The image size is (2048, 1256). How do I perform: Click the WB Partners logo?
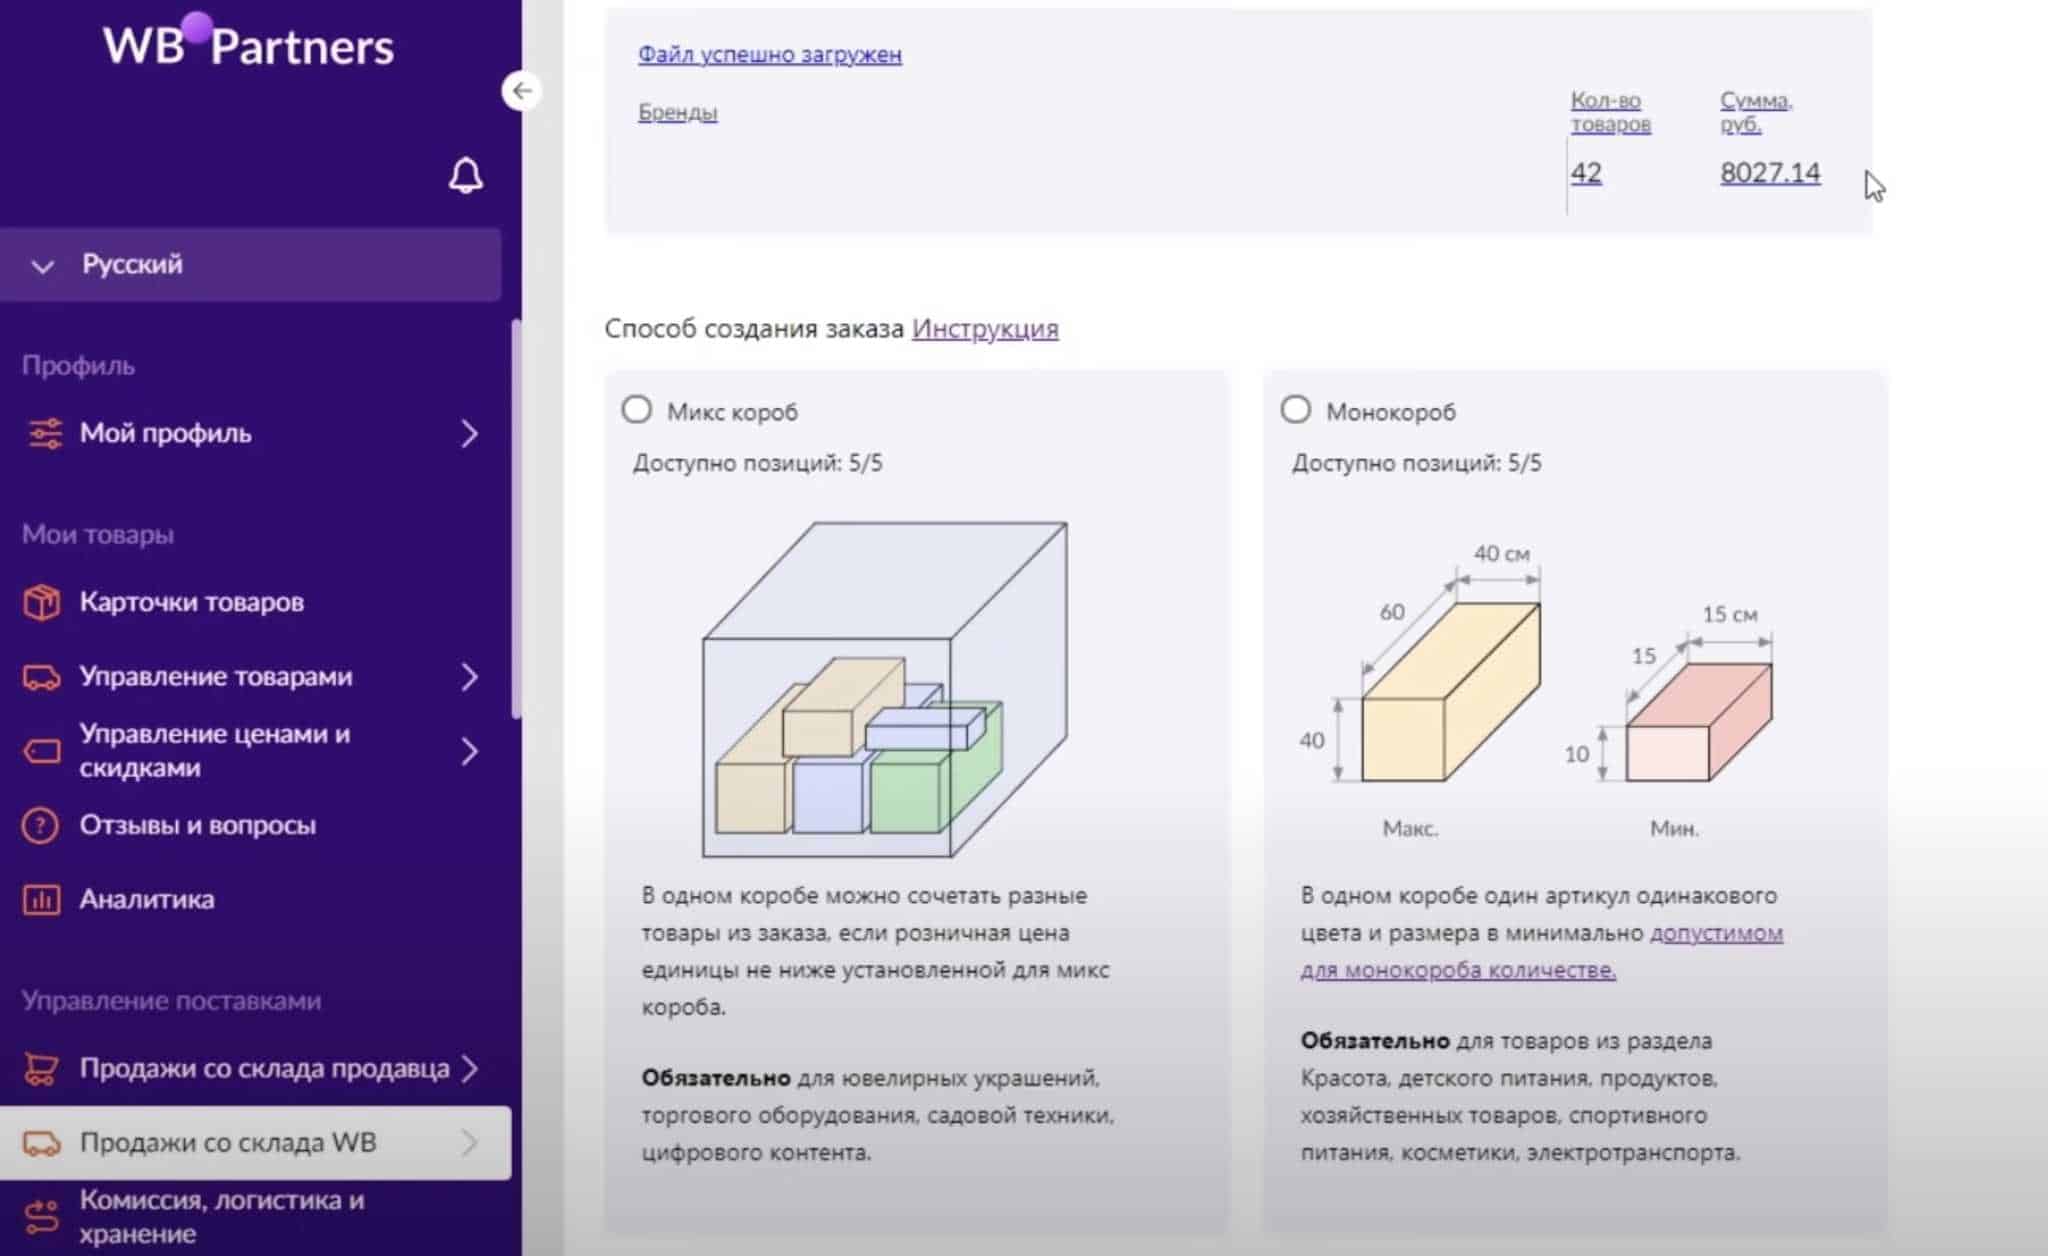tap(248, 44)
